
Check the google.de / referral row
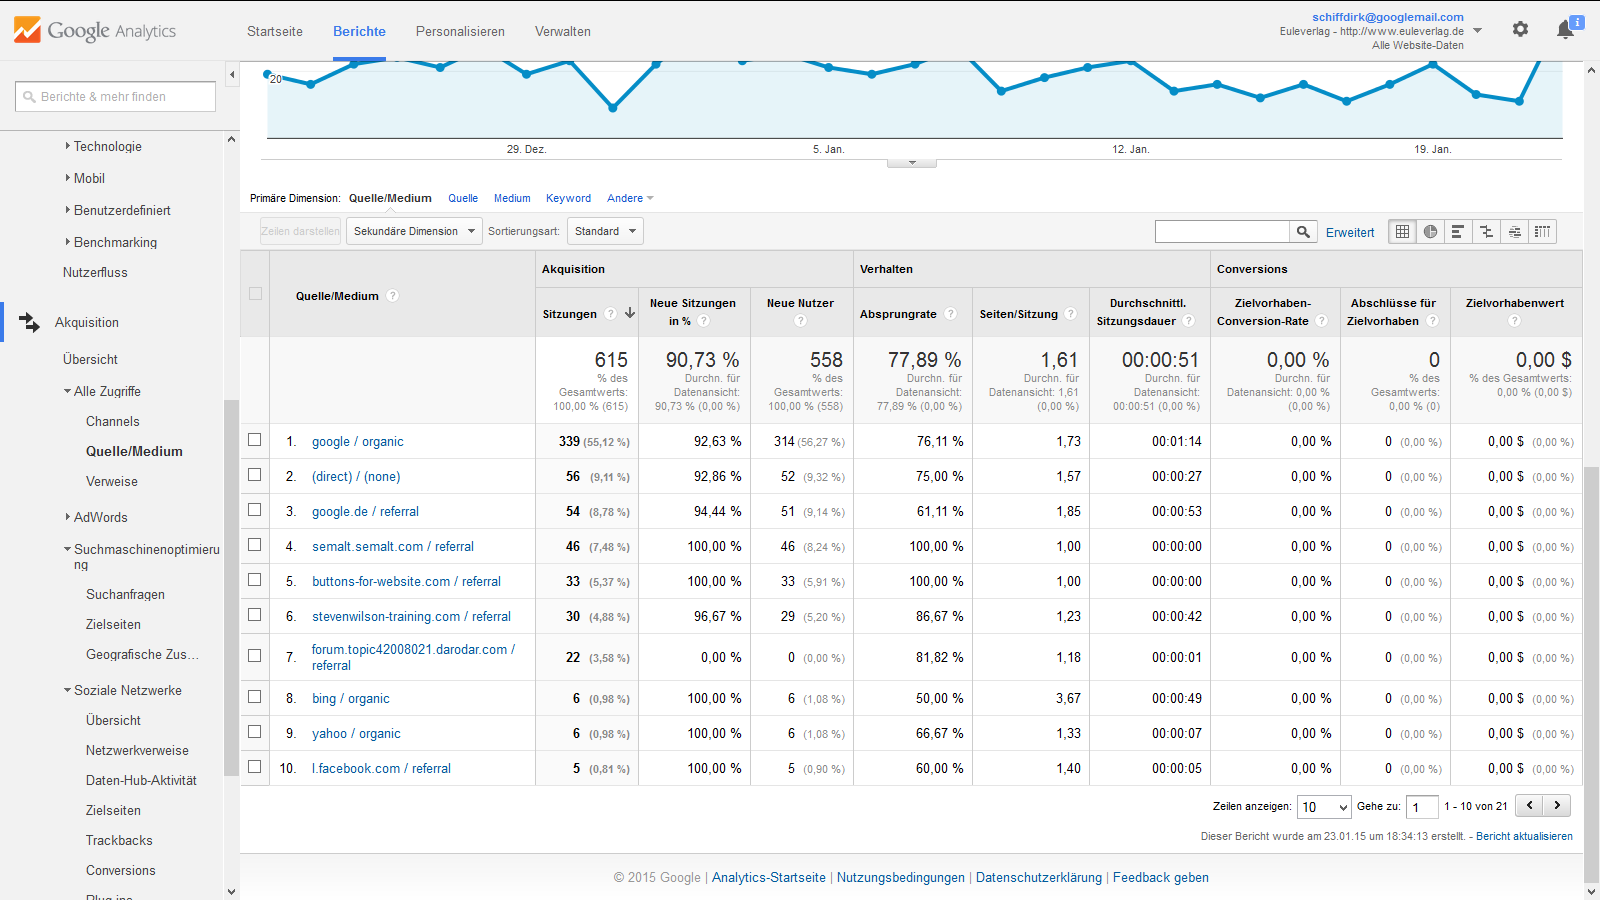[x=255, y=510]
